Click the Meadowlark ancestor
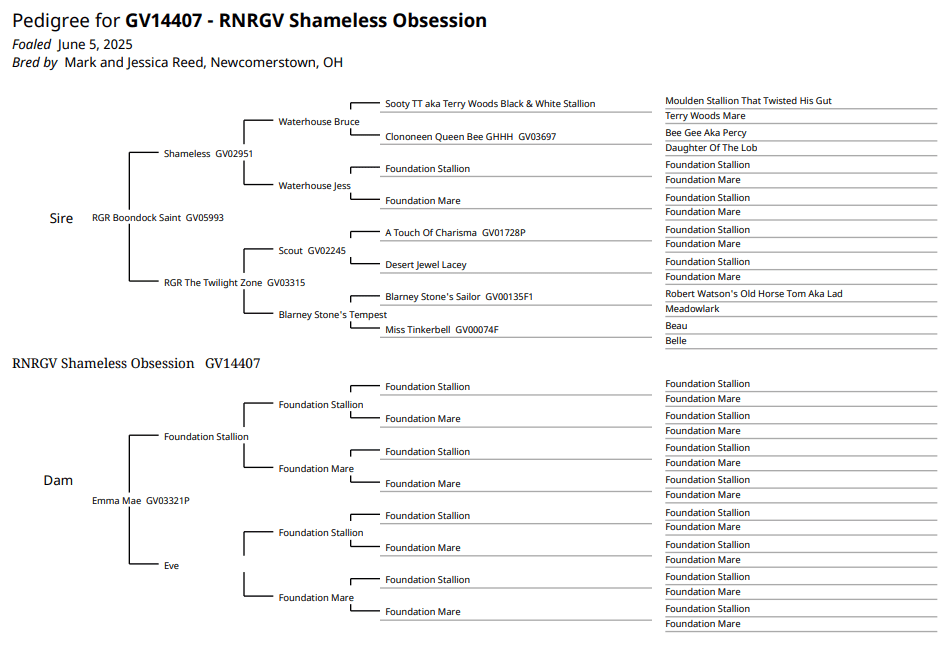 (x=692, y=309)
